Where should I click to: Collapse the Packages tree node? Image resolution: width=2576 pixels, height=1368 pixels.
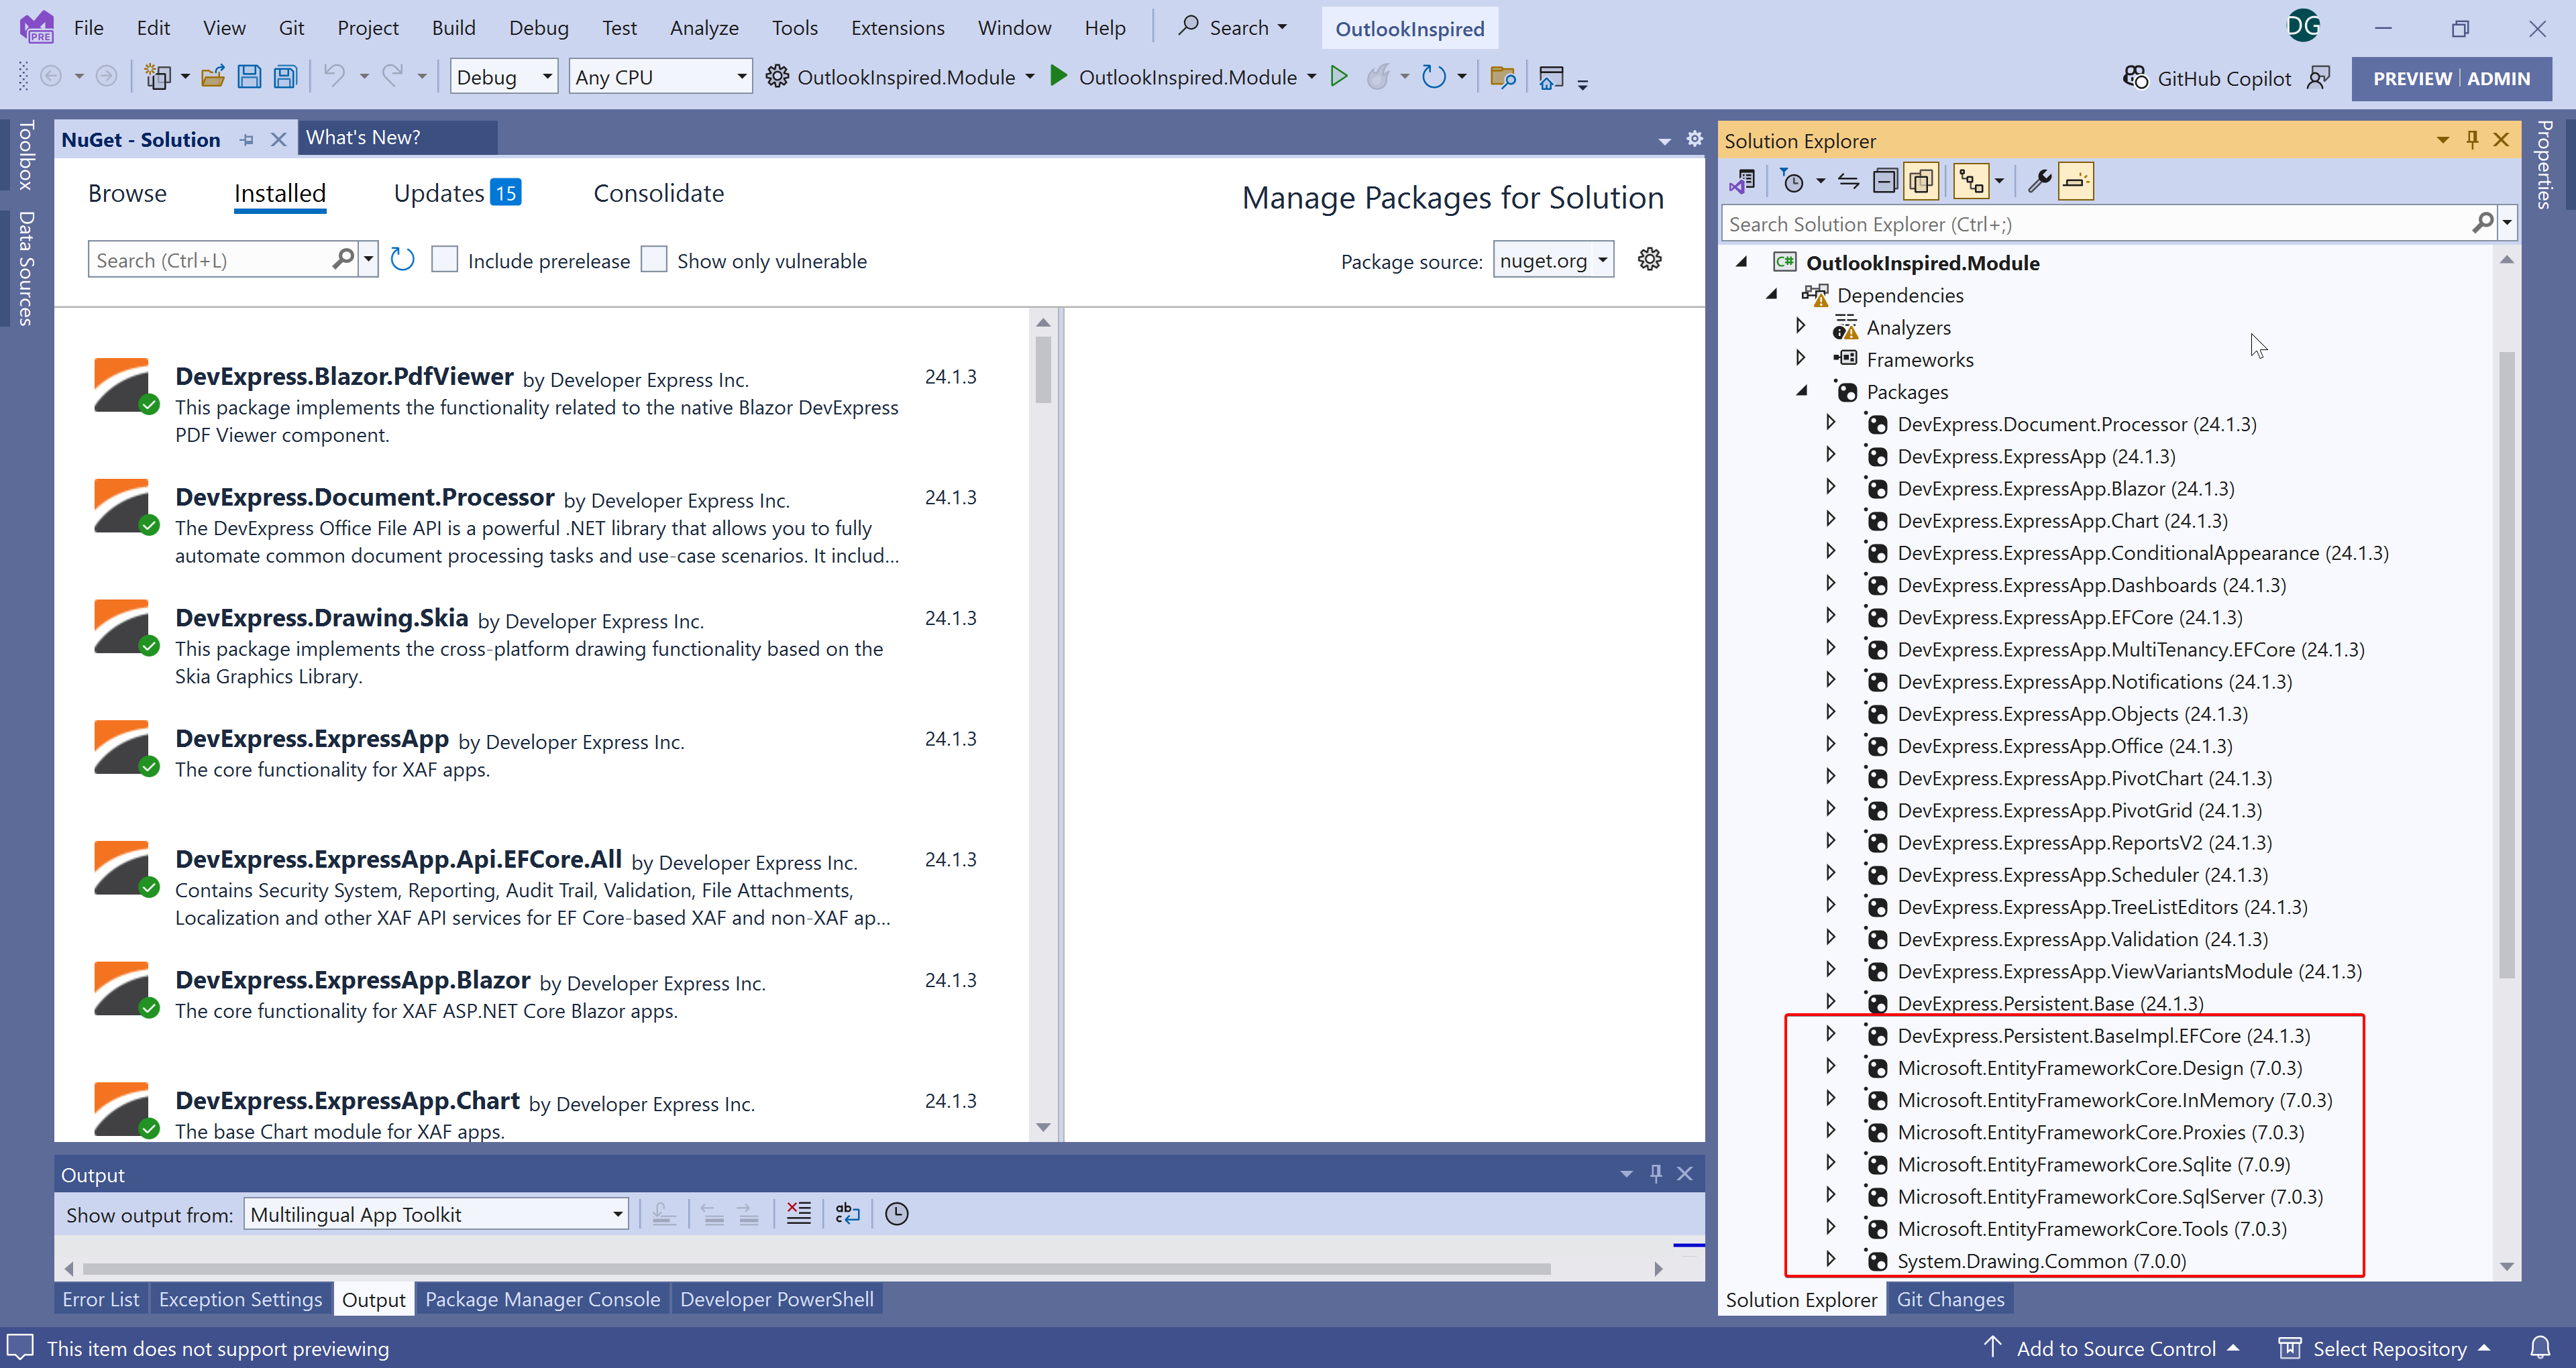[x=1801, y=391]
